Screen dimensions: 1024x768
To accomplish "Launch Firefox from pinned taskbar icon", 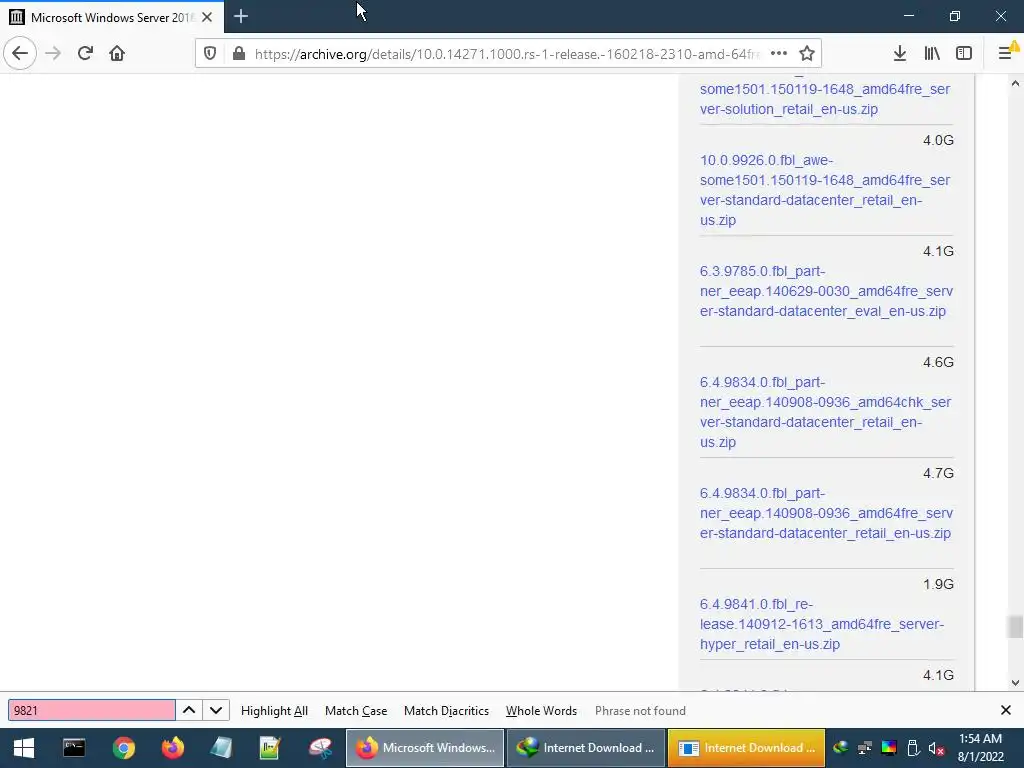I will click(173, 748).
